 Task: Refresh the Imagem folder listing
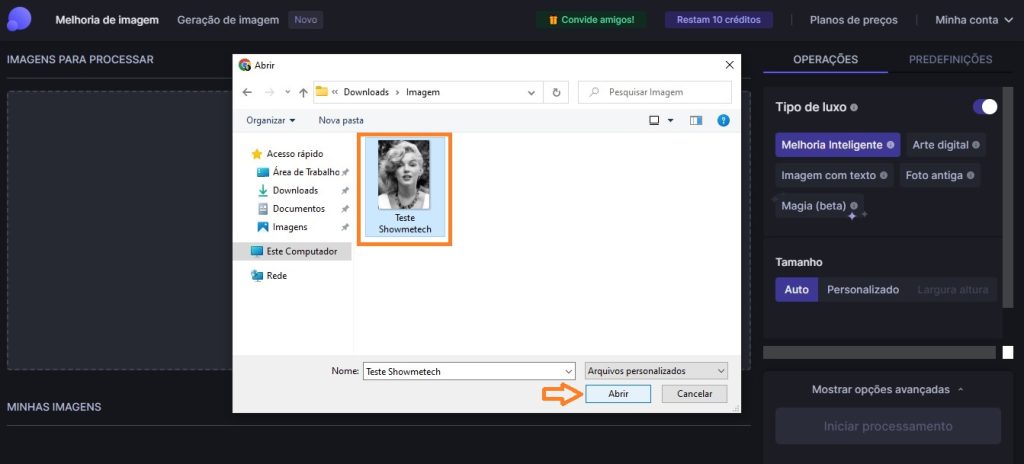556,92
